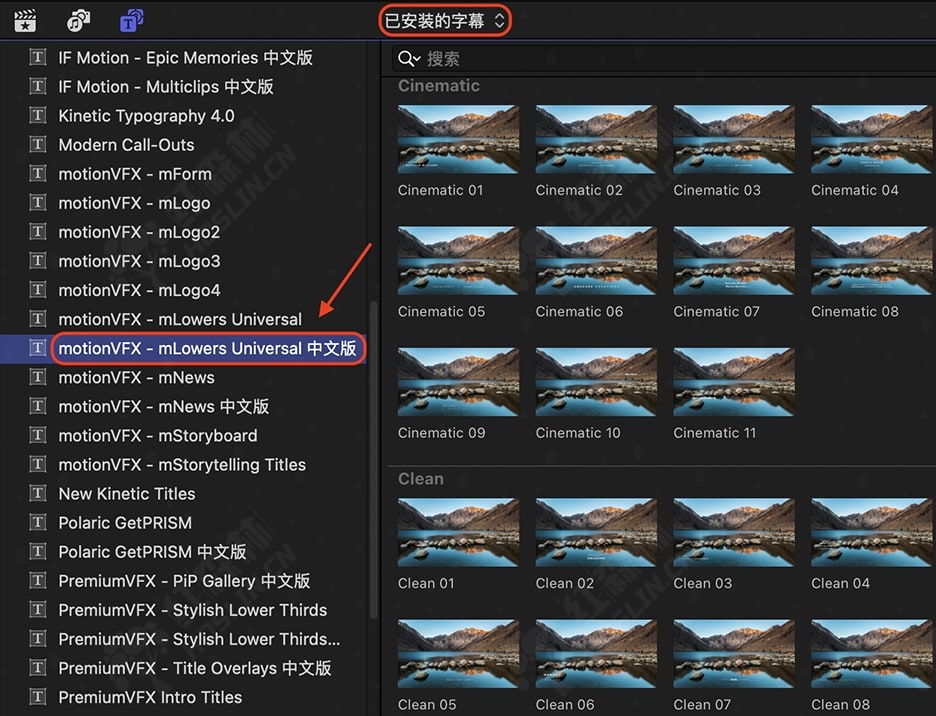
Task: Select PremiumVFX - PiP Gallery 中文版 category
Action: [184, 581]
